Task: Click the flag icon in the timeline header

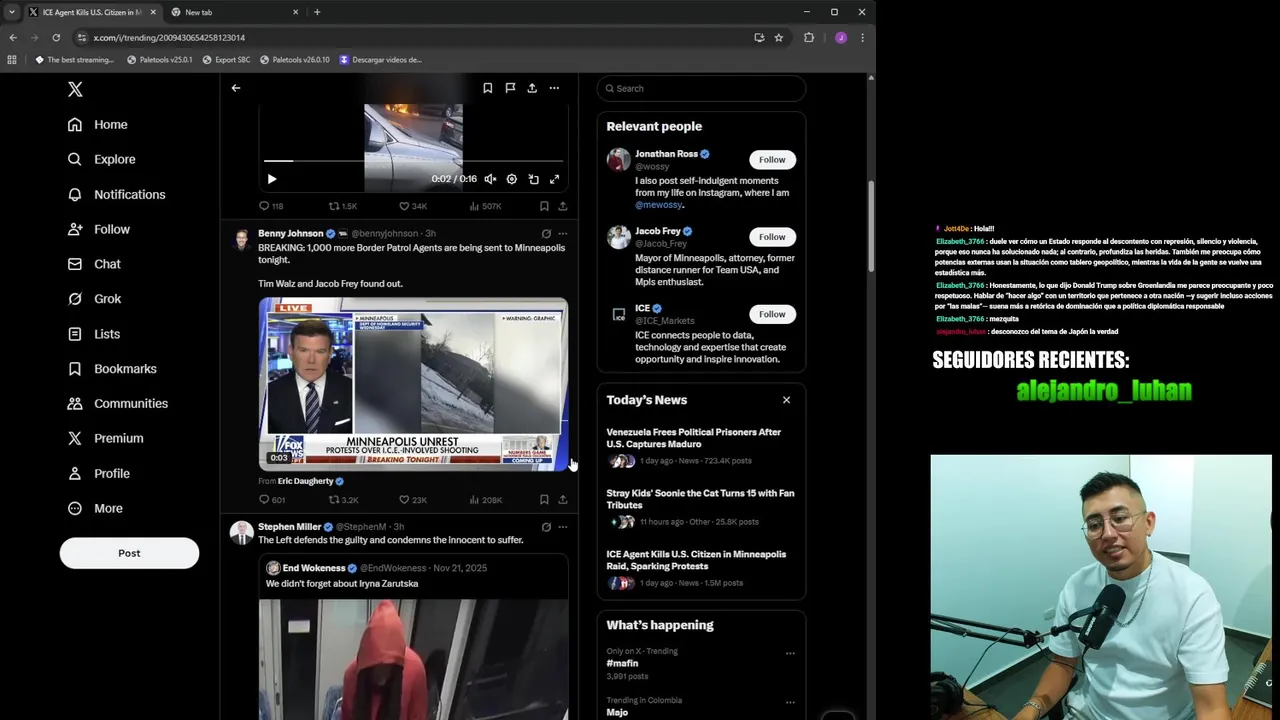Action: [x=510, y=88]
